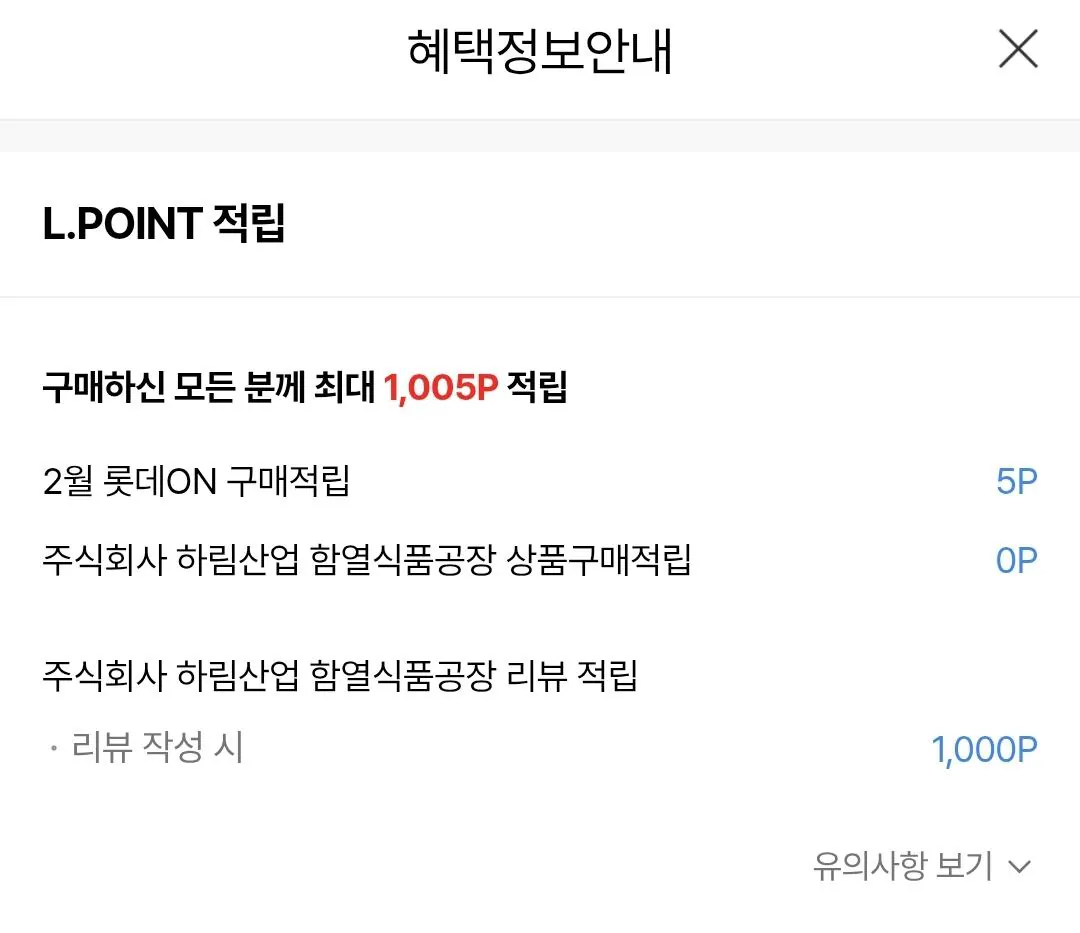1080x933 pixels.
Task: Select the 리뷰 작성 시 item
Action: click(157, 748)
